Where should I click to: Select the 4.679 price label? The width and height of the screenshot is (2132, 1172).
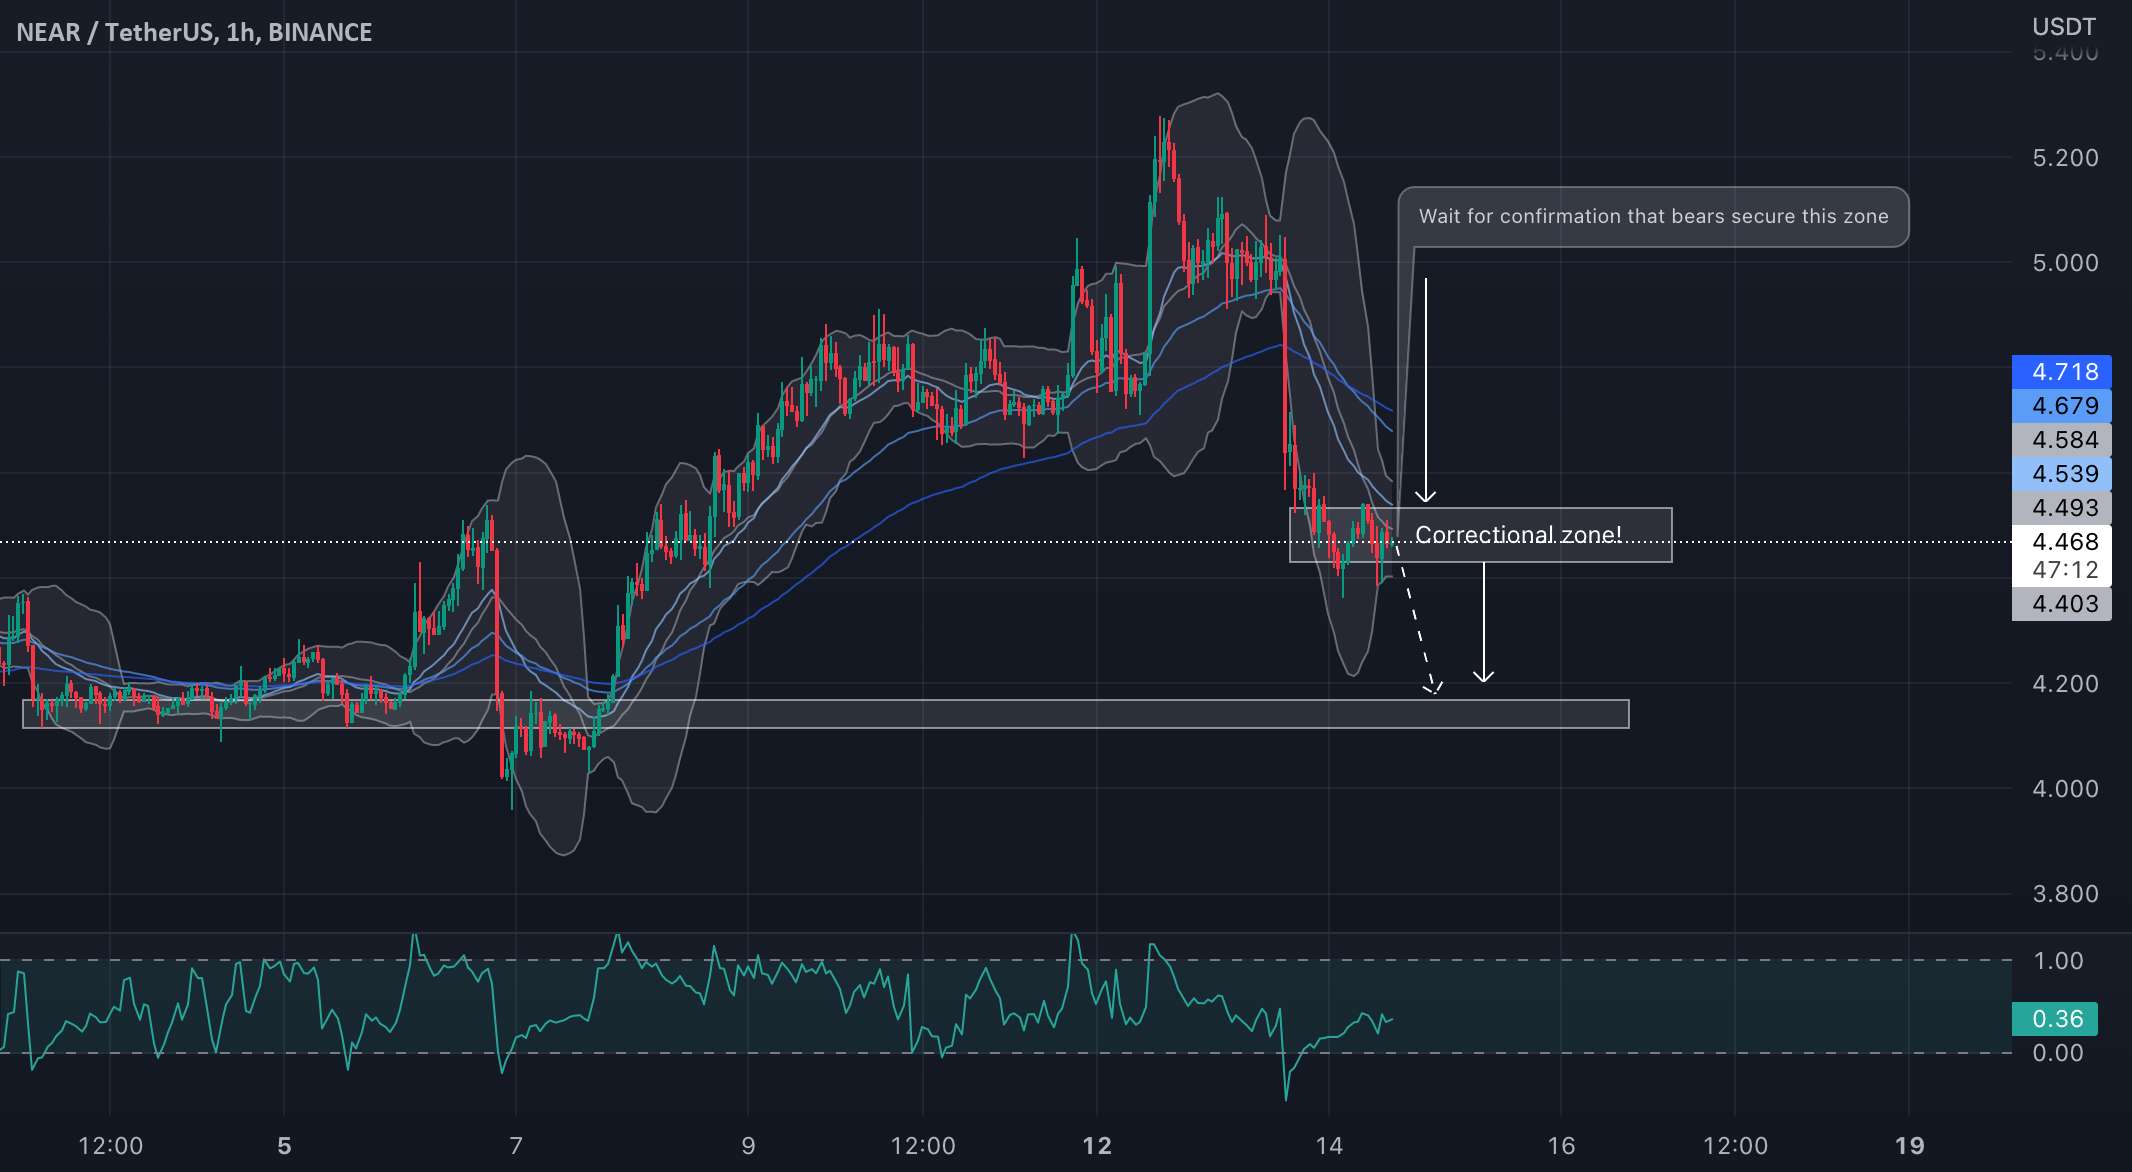pyautogui.click(x=2062, y=406)
